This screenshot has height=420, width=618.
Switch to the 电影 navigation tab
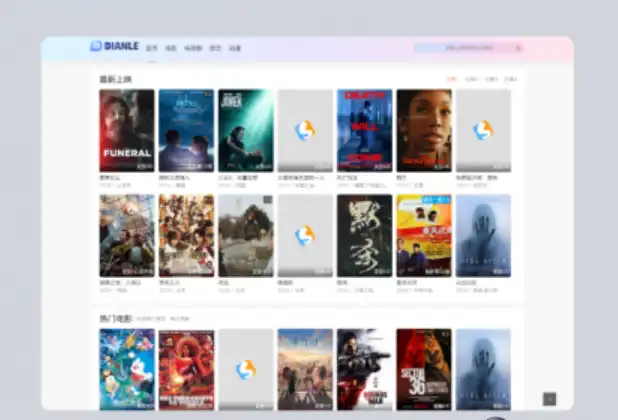pos(171,48)
